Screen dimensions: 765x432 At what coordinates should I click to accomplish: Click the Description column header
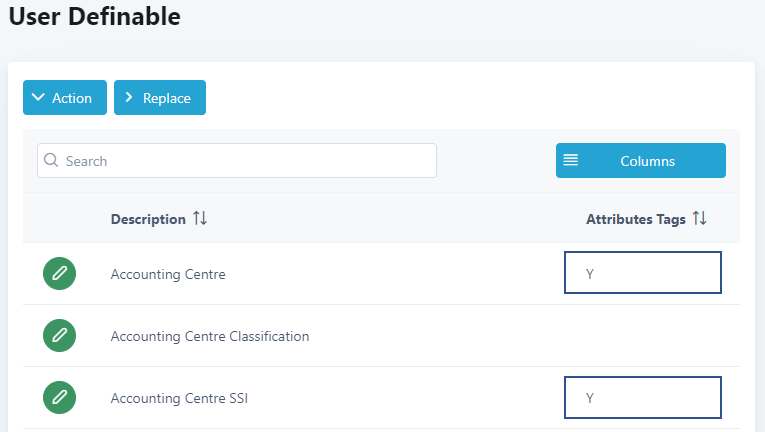click(x=148, y=219)
